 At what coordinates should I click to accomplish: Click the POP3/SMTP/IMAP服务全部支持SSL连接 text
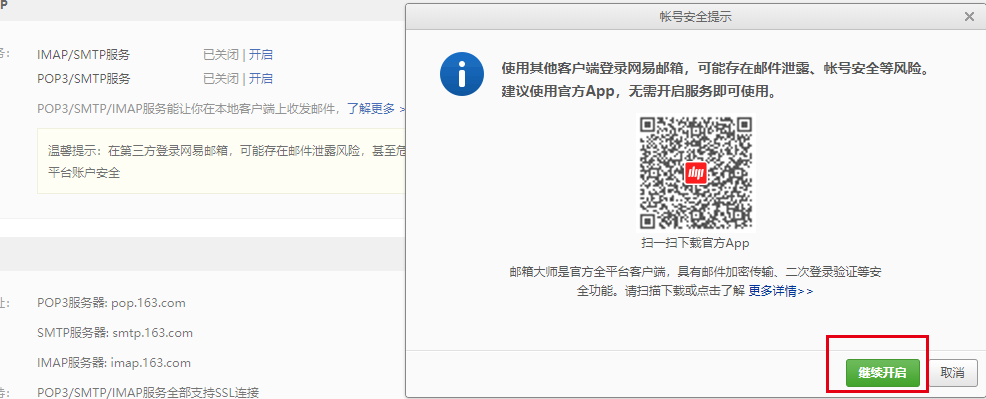(x=148, y=393)
